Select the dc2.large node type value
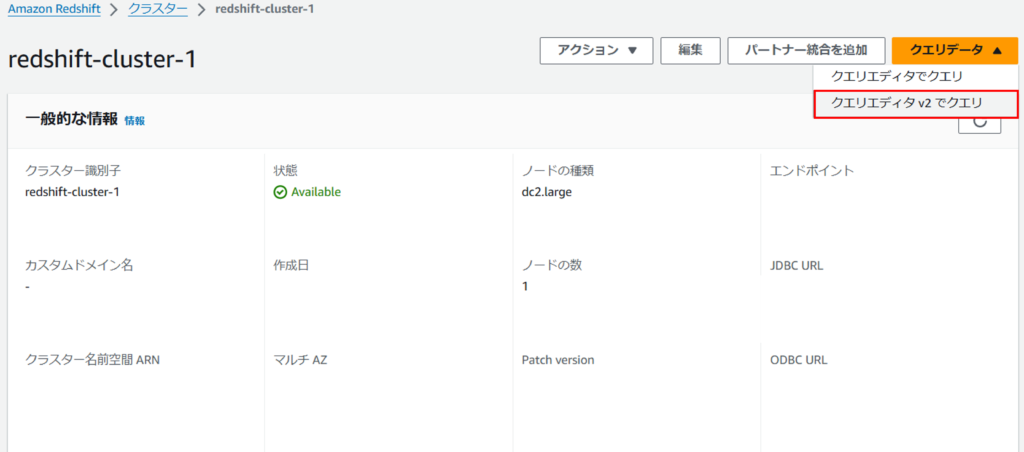 [547, 193]
